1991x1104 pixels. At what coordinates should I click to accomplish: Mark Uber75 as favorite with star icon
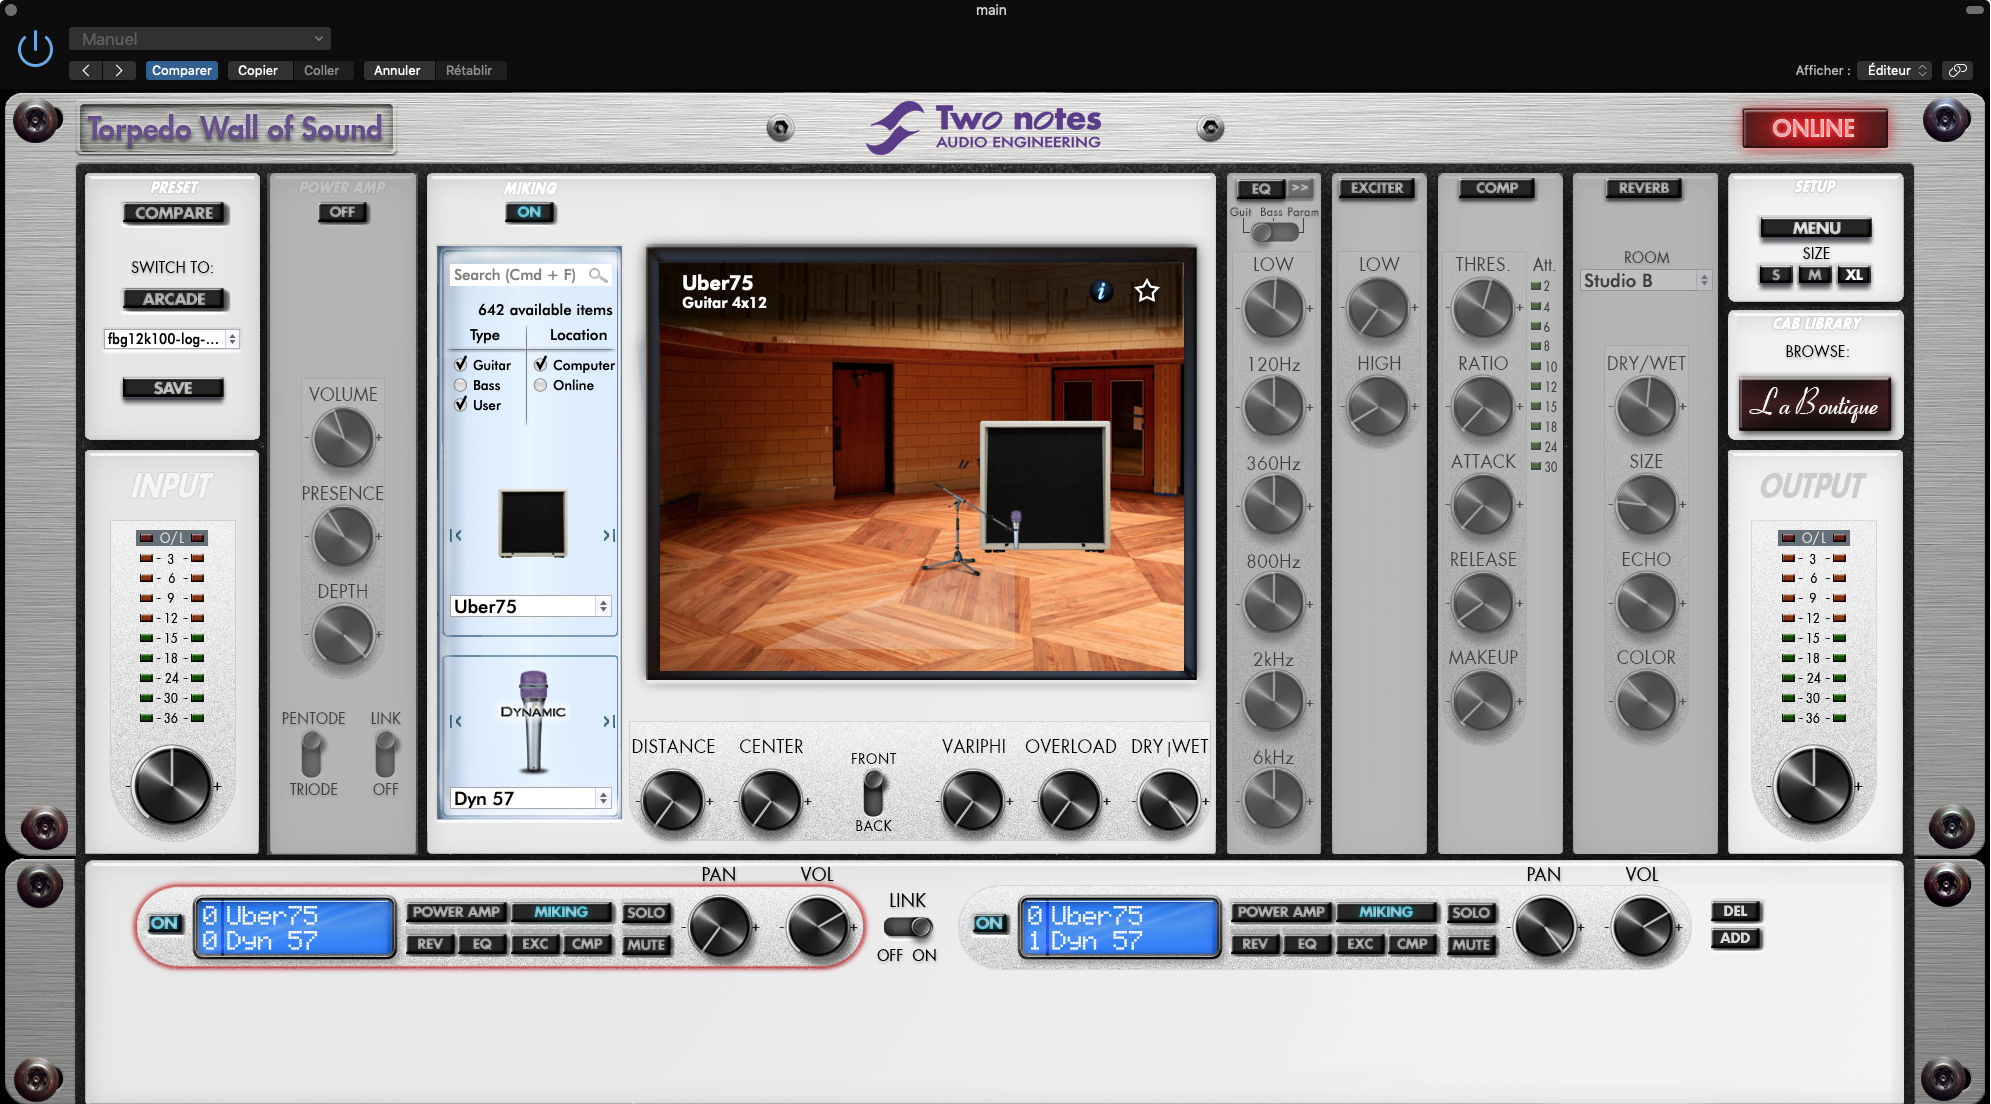1147,291
